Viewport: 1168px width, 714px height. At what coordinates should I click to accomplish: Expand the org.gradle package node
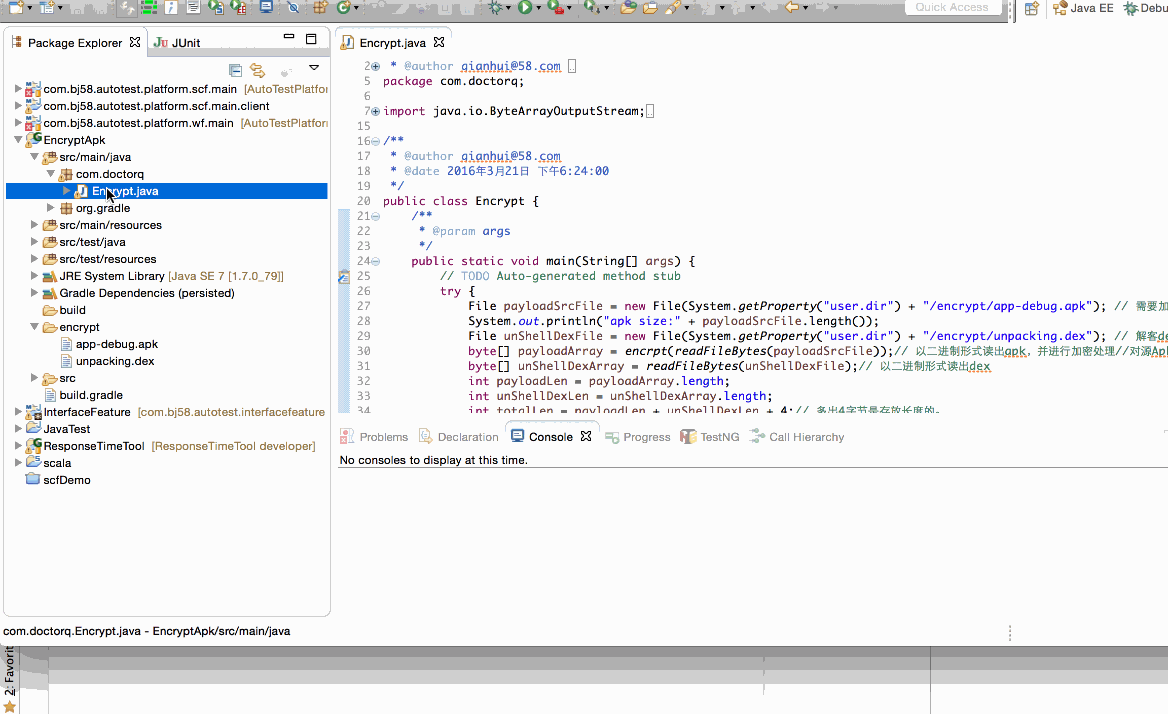click(51, 208)
